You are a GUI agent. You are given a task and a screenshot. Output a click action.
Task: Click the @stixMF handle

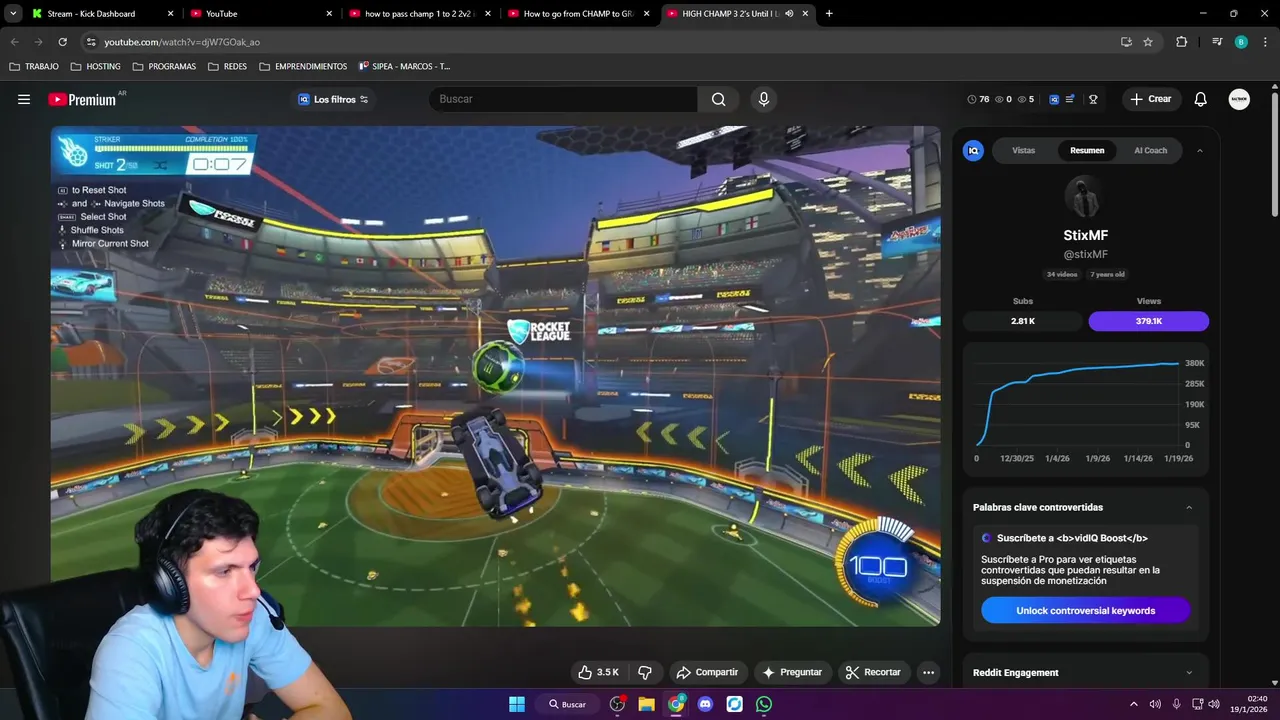coord(1085,254)
